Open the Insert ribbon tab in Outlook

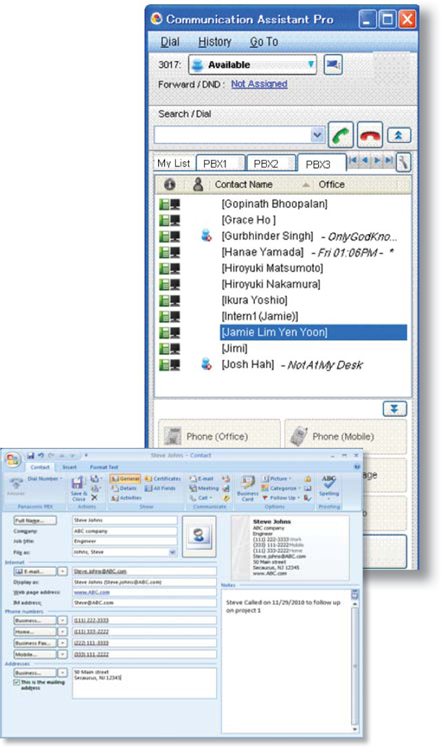70,467
